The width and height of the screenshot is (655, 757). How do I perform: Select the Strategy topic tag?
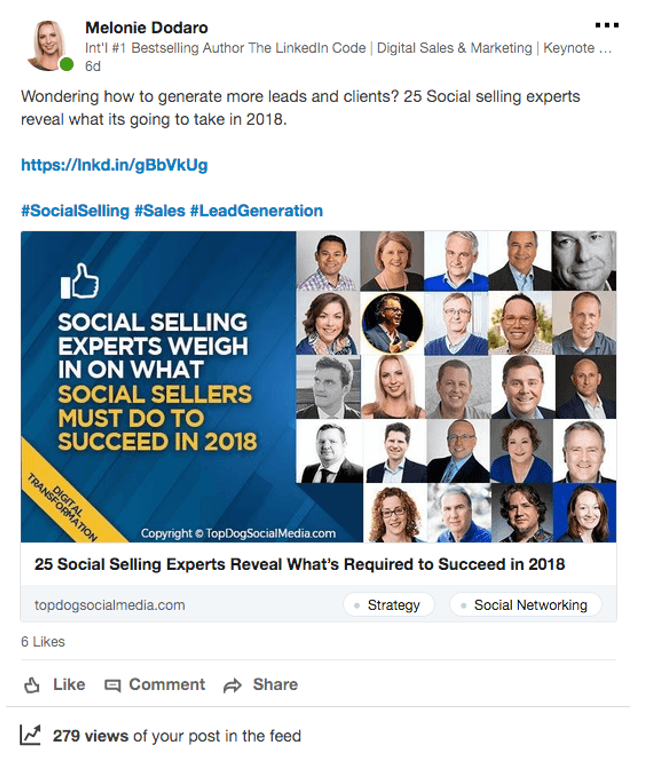[x=388, y=605]
